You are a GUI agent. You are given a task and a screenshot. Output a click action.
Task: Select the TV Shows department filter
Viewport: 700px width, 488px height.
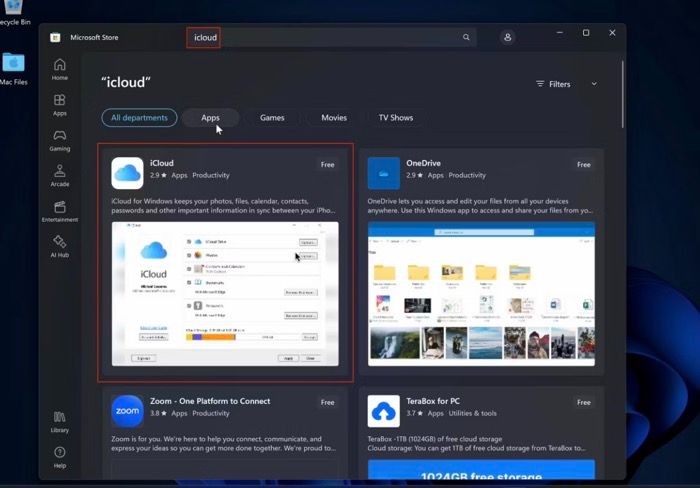(396, 117)
